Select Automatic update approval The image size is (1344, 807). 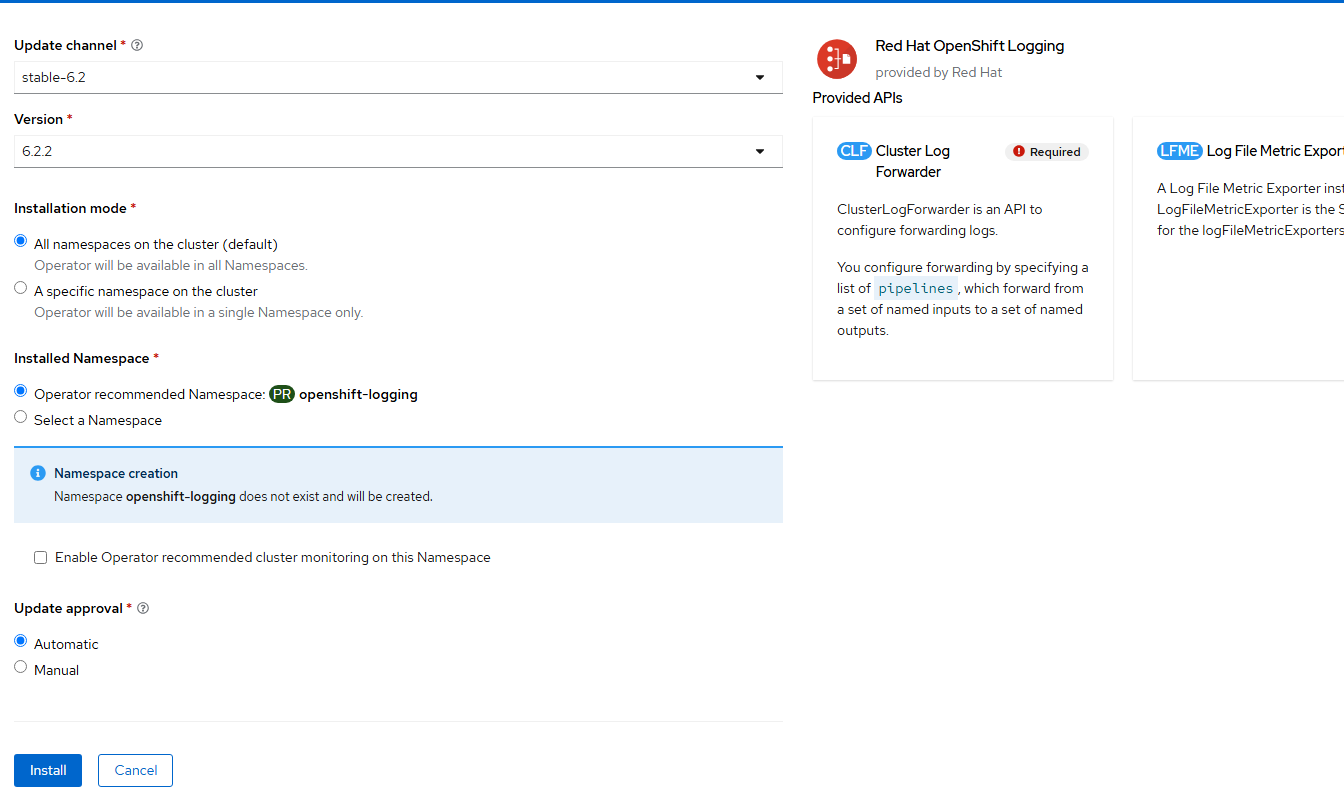[x=21, y=641]
